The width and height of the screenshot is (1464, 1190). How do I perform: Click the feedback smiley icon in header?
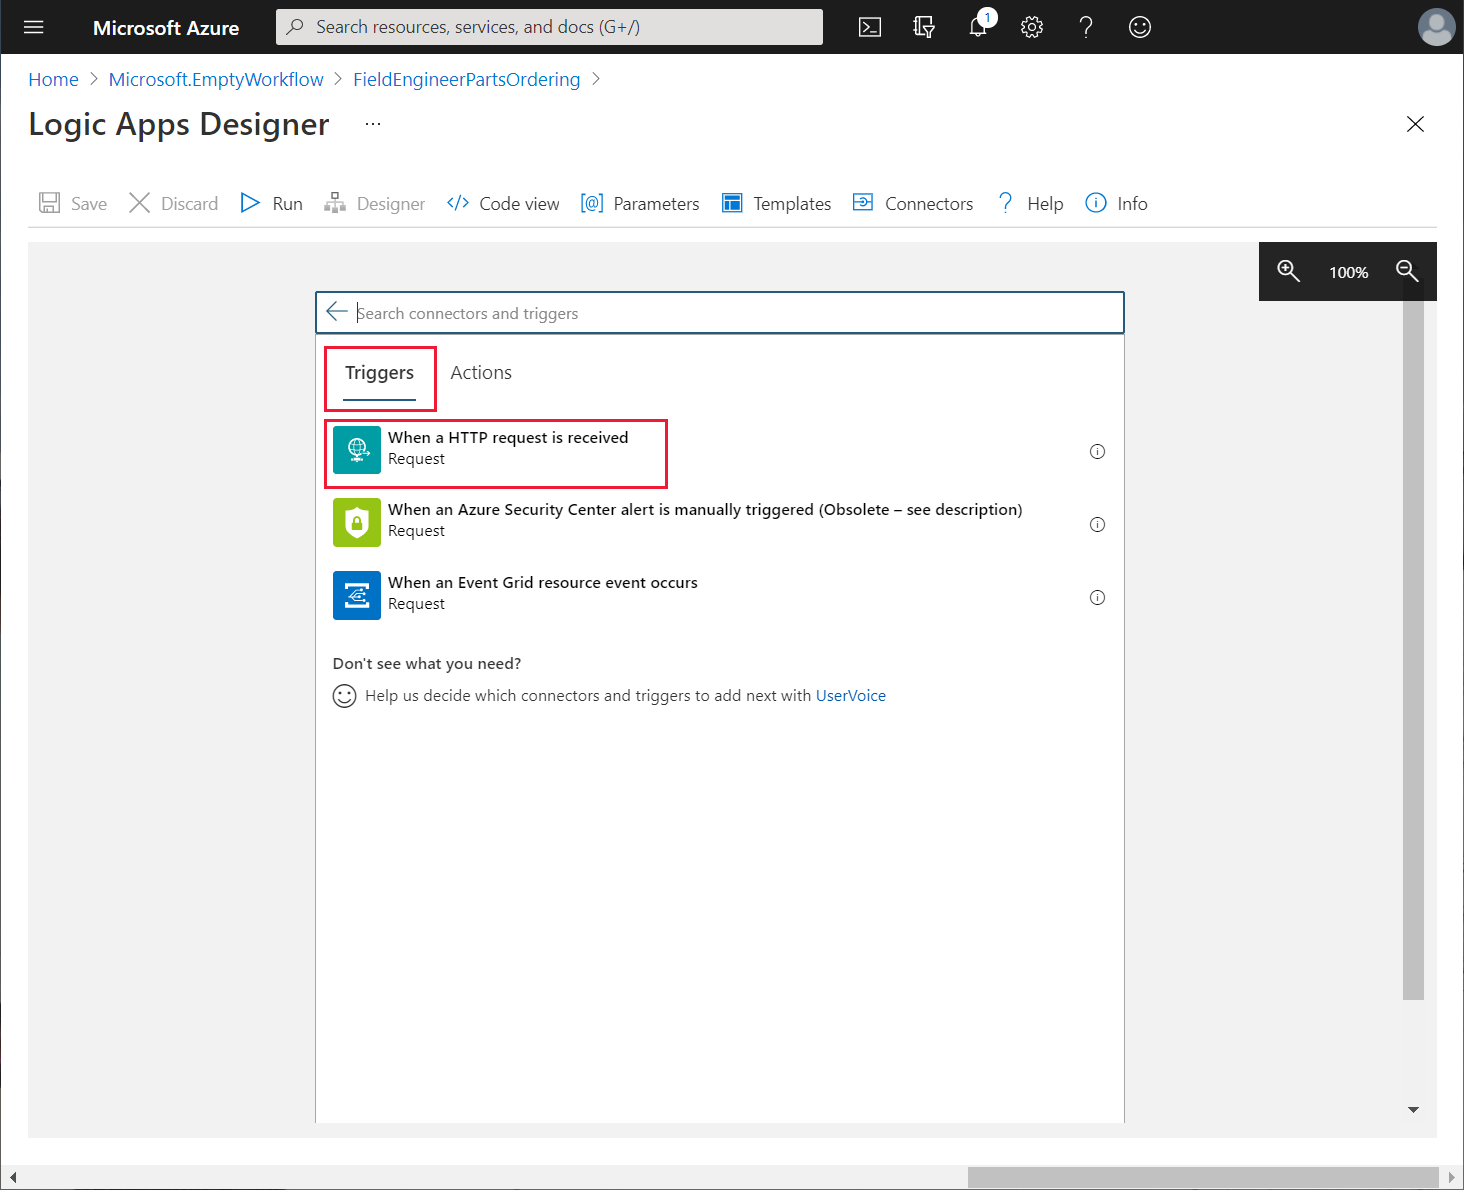(1139, 27)
